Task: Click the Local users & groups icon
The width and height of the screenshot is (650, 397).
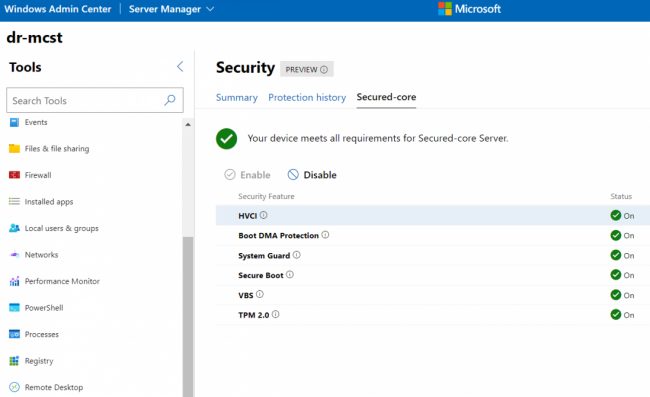Action: point(14,228)
